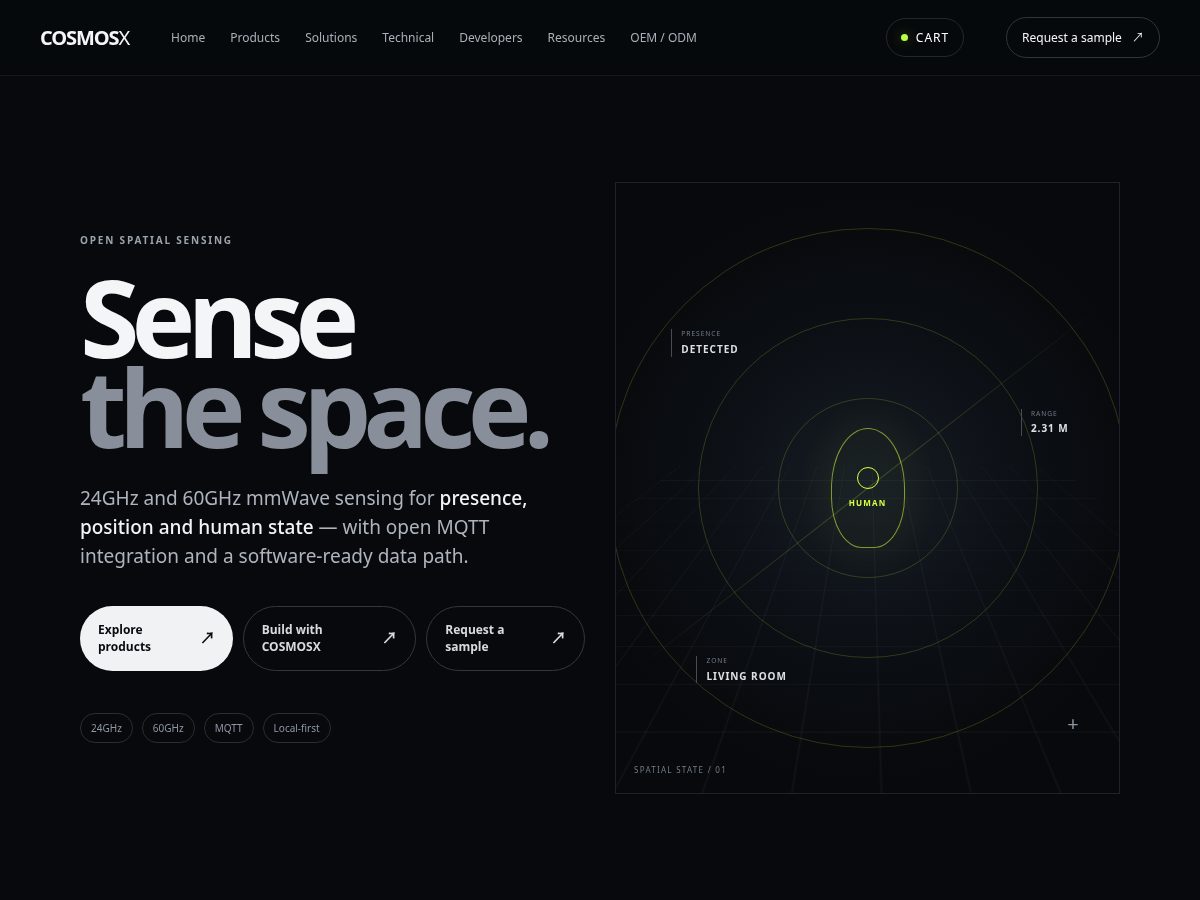Click arrow icon in header Request a sample
1200x900 pixels.
(1137, 37)
